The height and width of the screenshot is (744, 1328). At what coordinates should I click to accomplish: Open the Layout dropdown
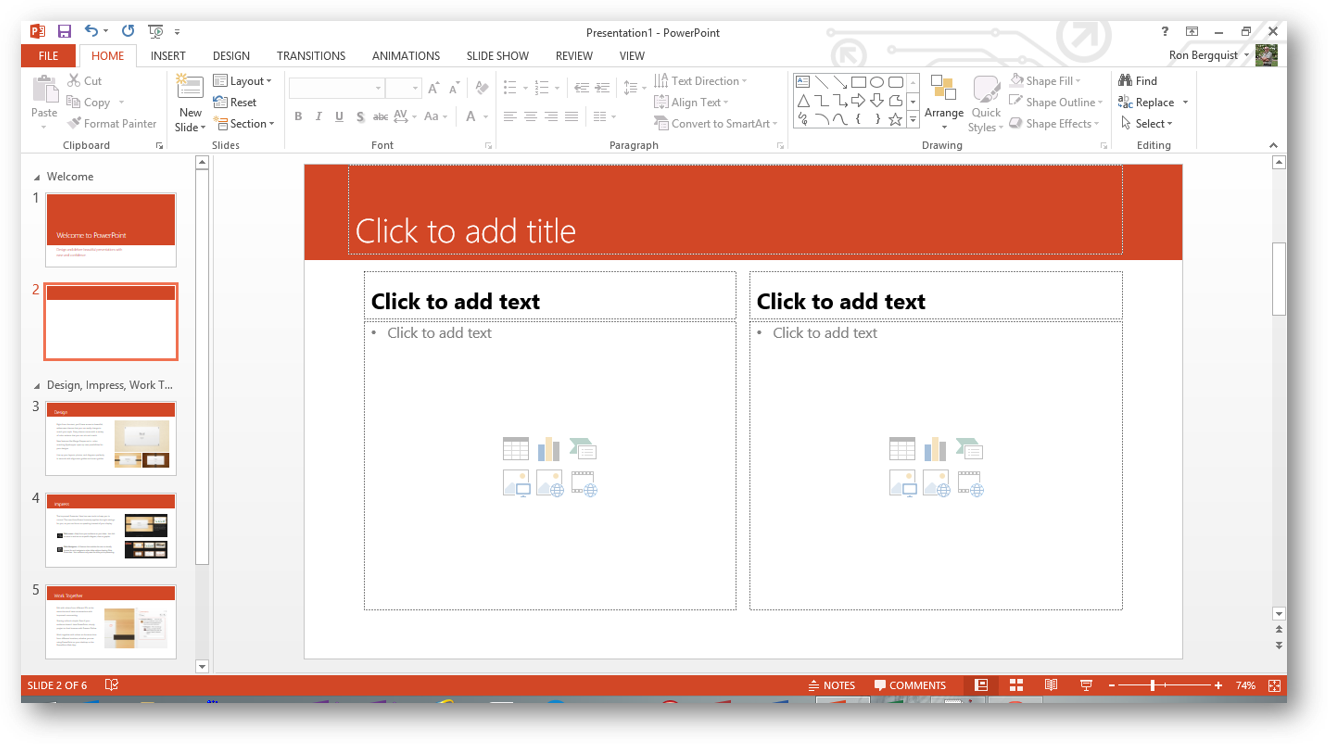(243, 81)
